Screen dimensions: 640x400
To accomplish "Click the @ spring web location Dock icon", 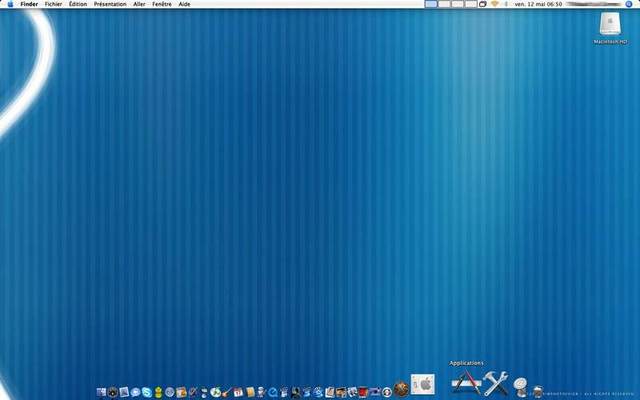I will pos(520,387).
